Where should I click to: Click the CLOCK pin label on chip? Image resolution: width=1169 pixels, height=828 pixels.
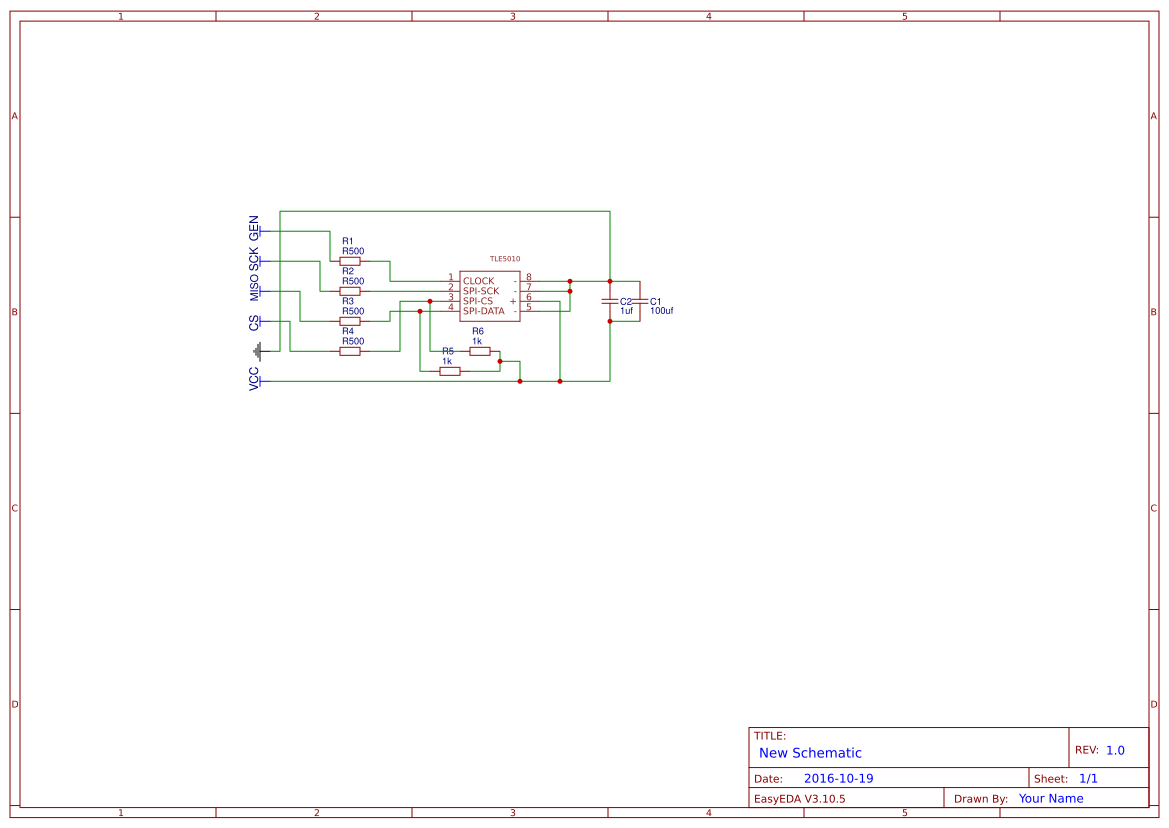tap(478, 281)
